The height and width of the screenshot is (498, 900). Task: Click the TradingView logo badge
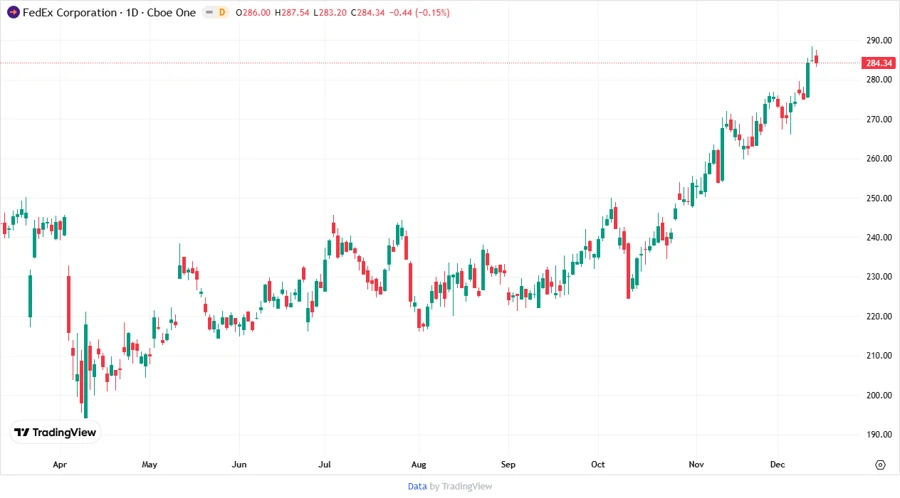[x=55, y=433]
